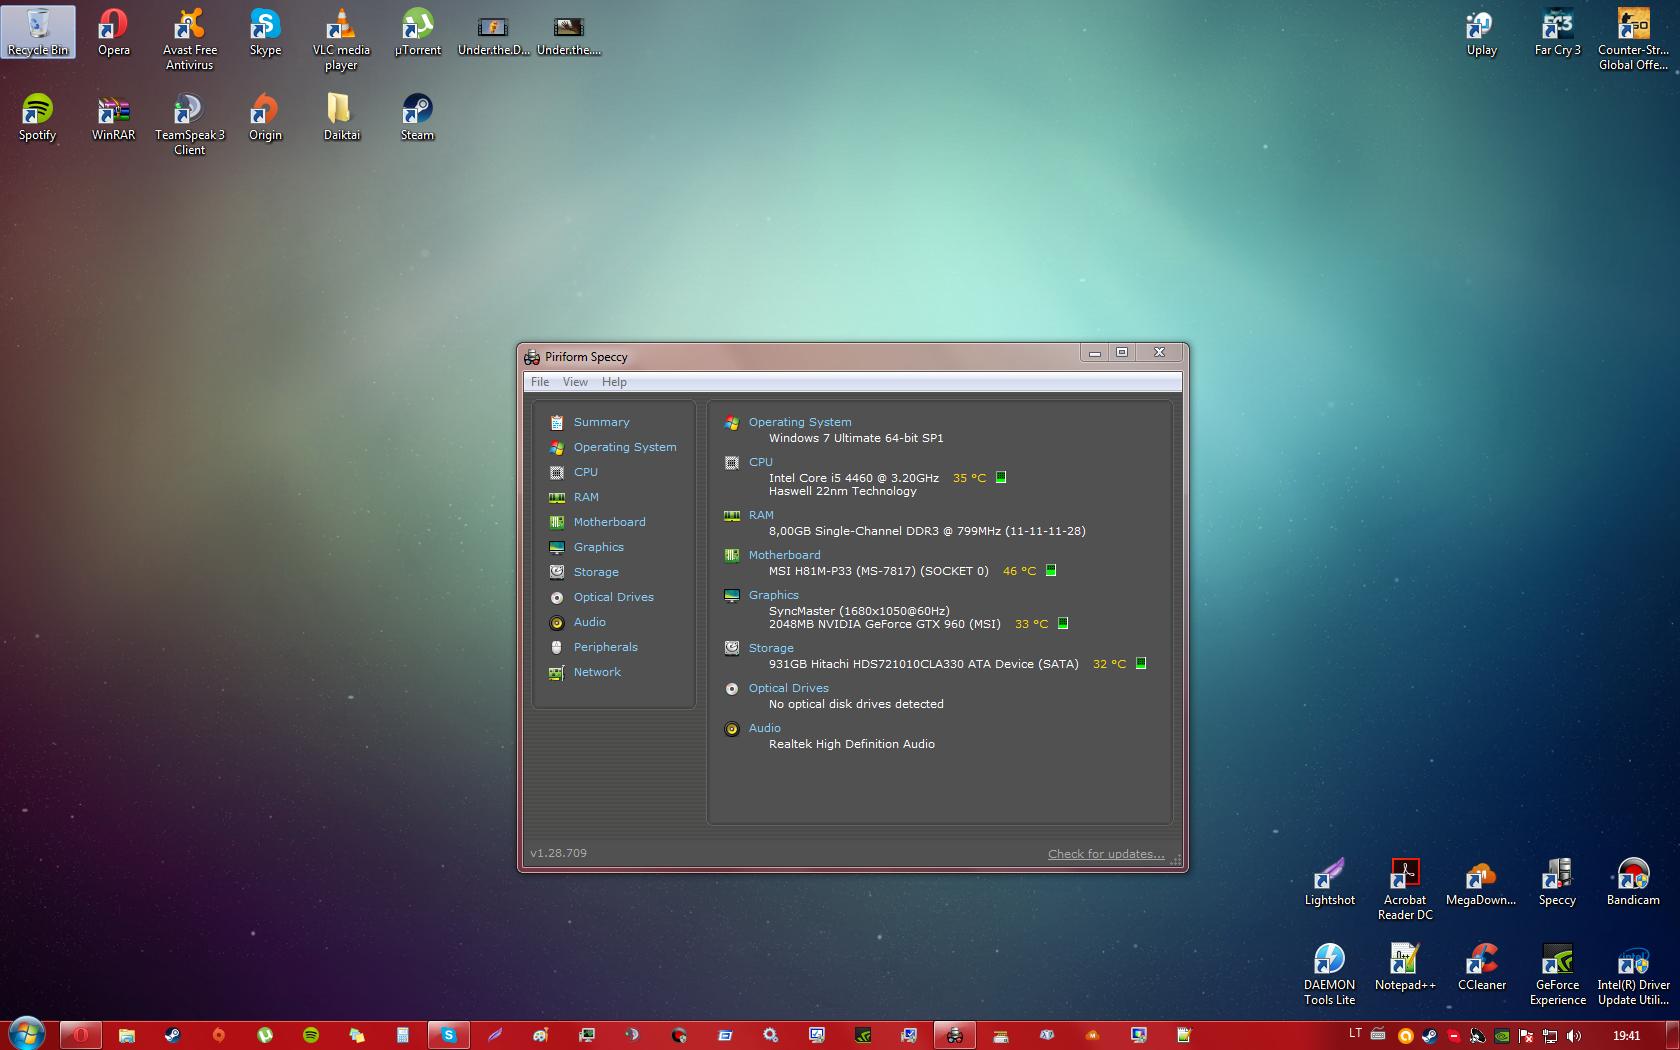Select CPU in the Speccy sidebar
This screenshot has width=1680, height=1050.
point(585,472)
